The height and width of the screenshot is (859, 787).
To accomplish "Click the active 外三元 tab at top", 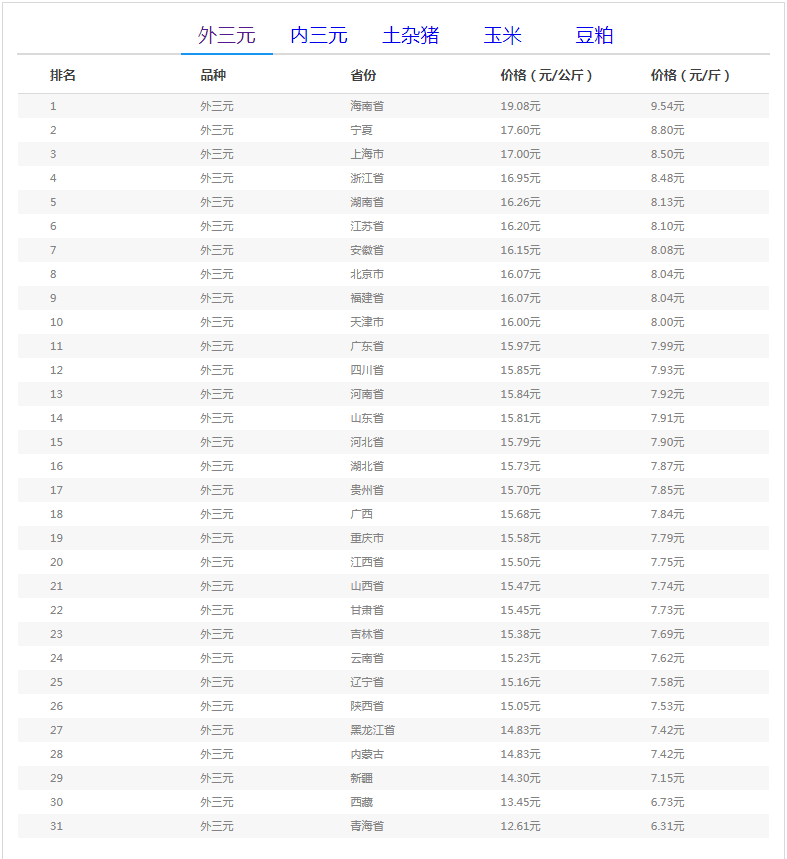I will [226, 36].
